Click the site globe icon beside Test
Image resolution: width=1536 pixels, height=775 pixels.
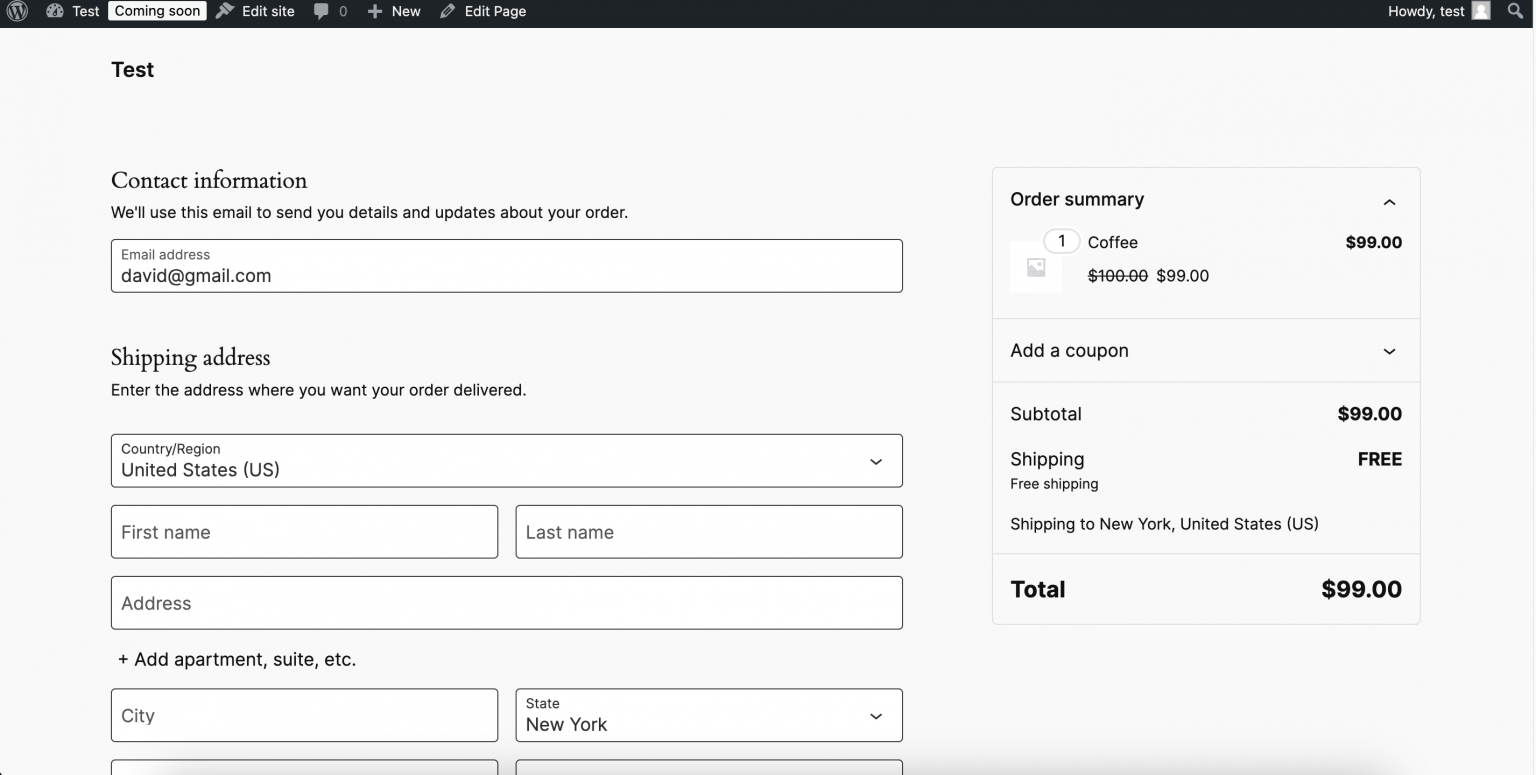(55, 11)
